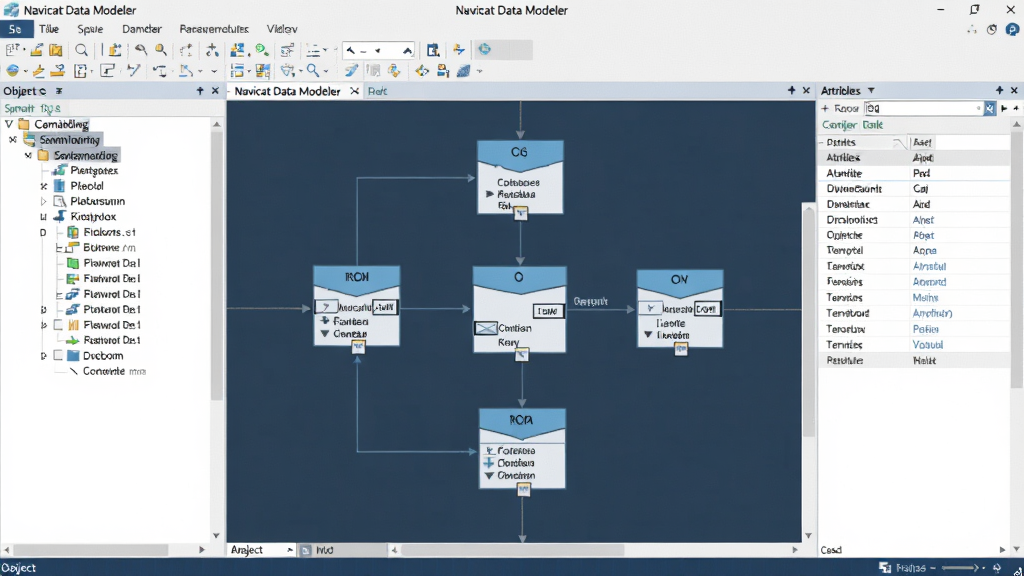Click the new model icon at toolbar start

[x=12, y=50]
